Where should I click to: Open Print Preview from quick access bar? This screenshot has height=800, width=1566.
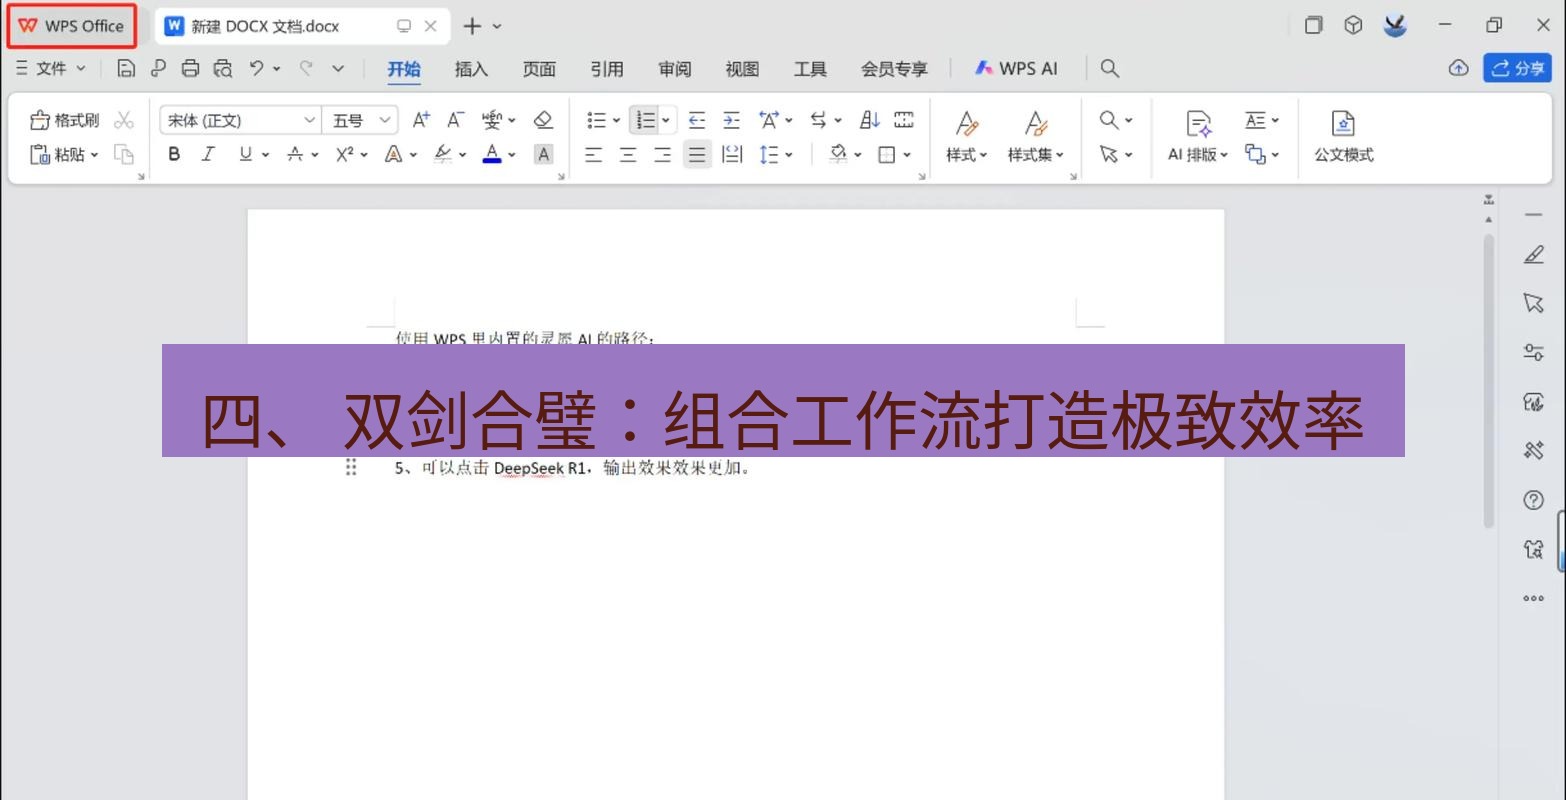[223, 68]
